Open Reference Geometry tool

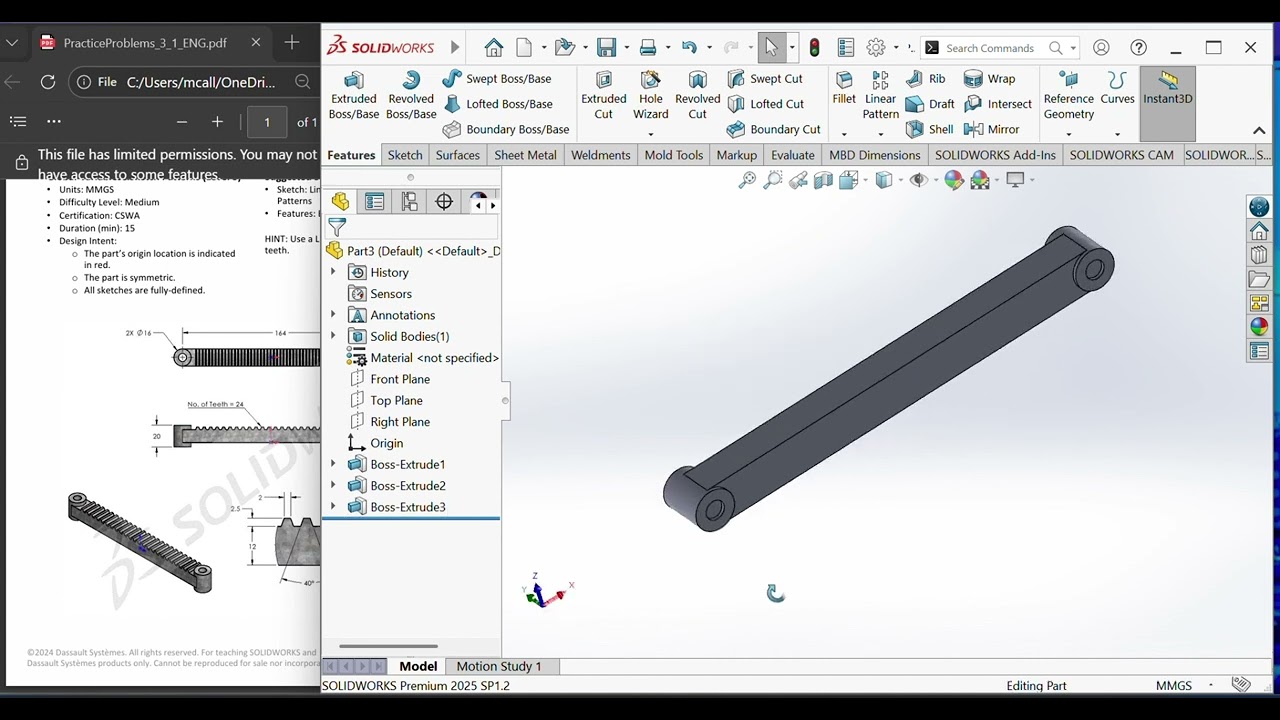click(x=1069, y=96)
